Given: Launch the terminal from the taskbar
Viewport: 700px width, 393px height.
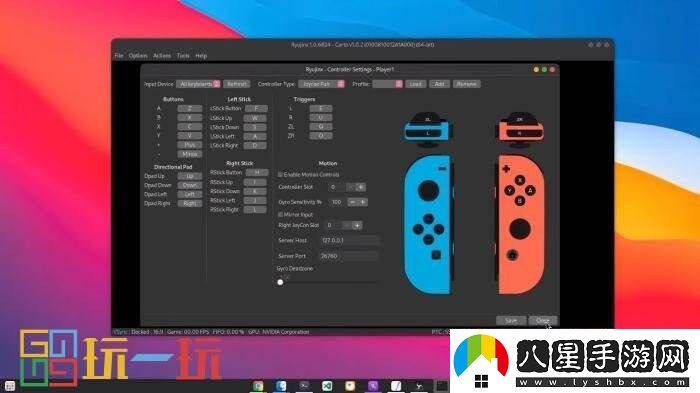Looking at the screenshot, I should click(x=304, y=386).
